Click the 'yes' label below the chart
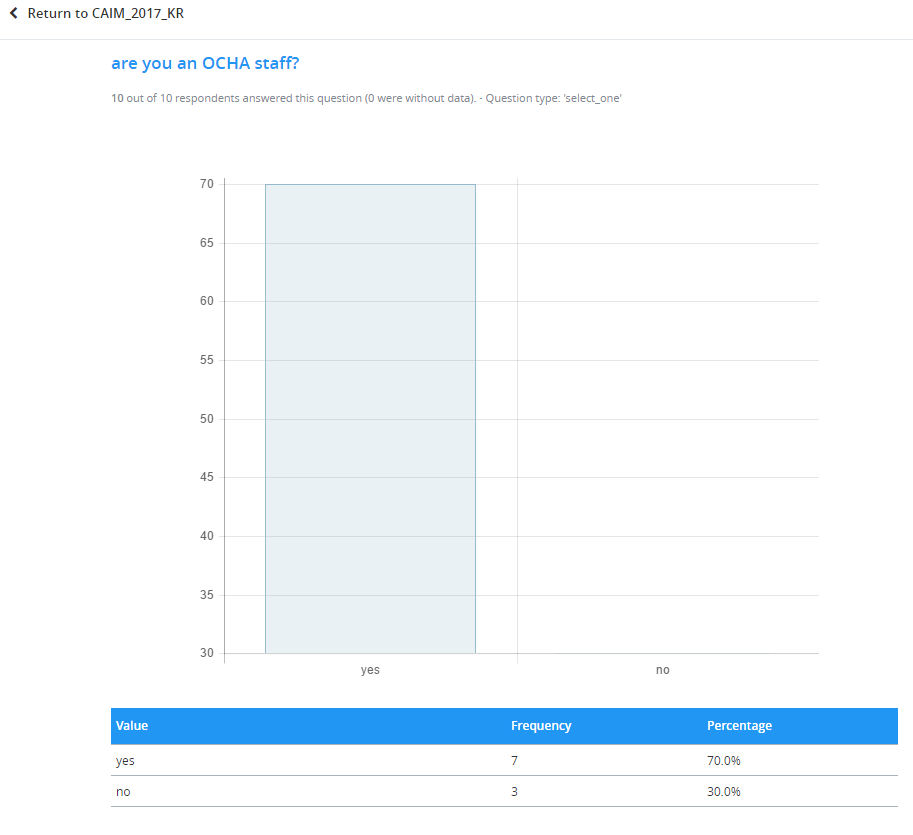 coord(370,670)
